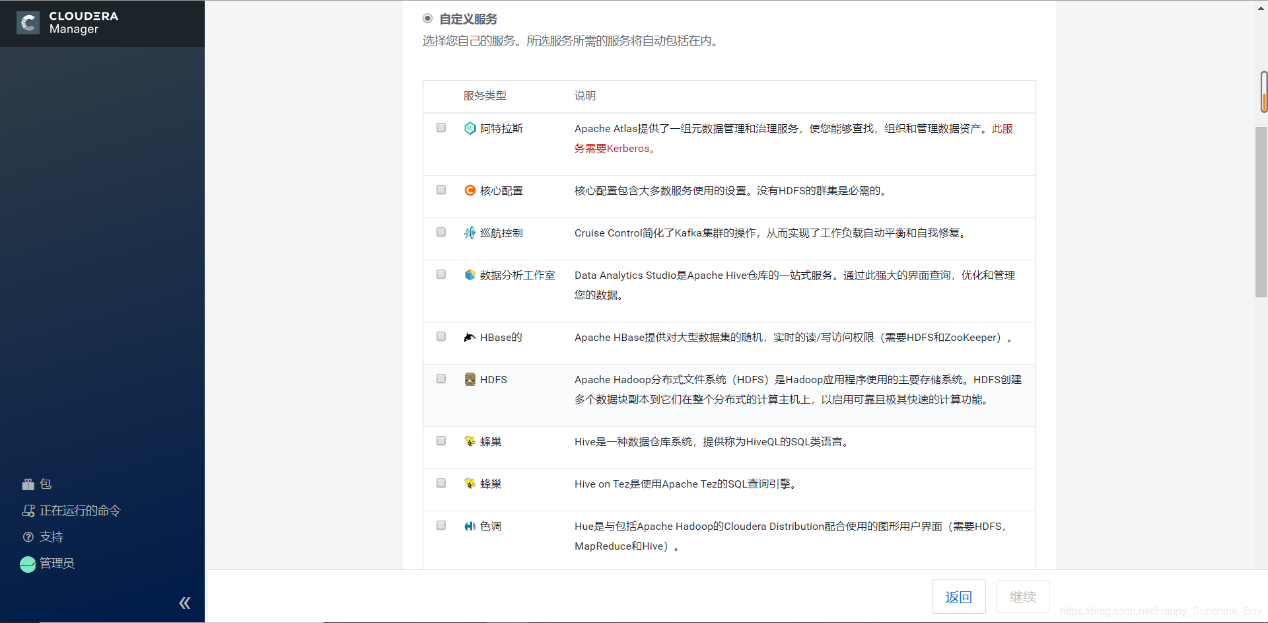Open 包 from the sidebar
The image size is (1268, 623).
pyautogui.click(x=40, y=484)
